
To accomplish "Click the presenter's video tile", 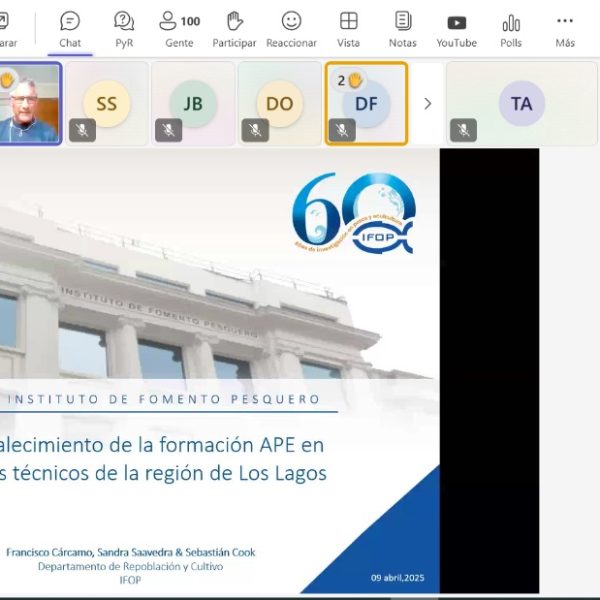I will click(30, 104).
